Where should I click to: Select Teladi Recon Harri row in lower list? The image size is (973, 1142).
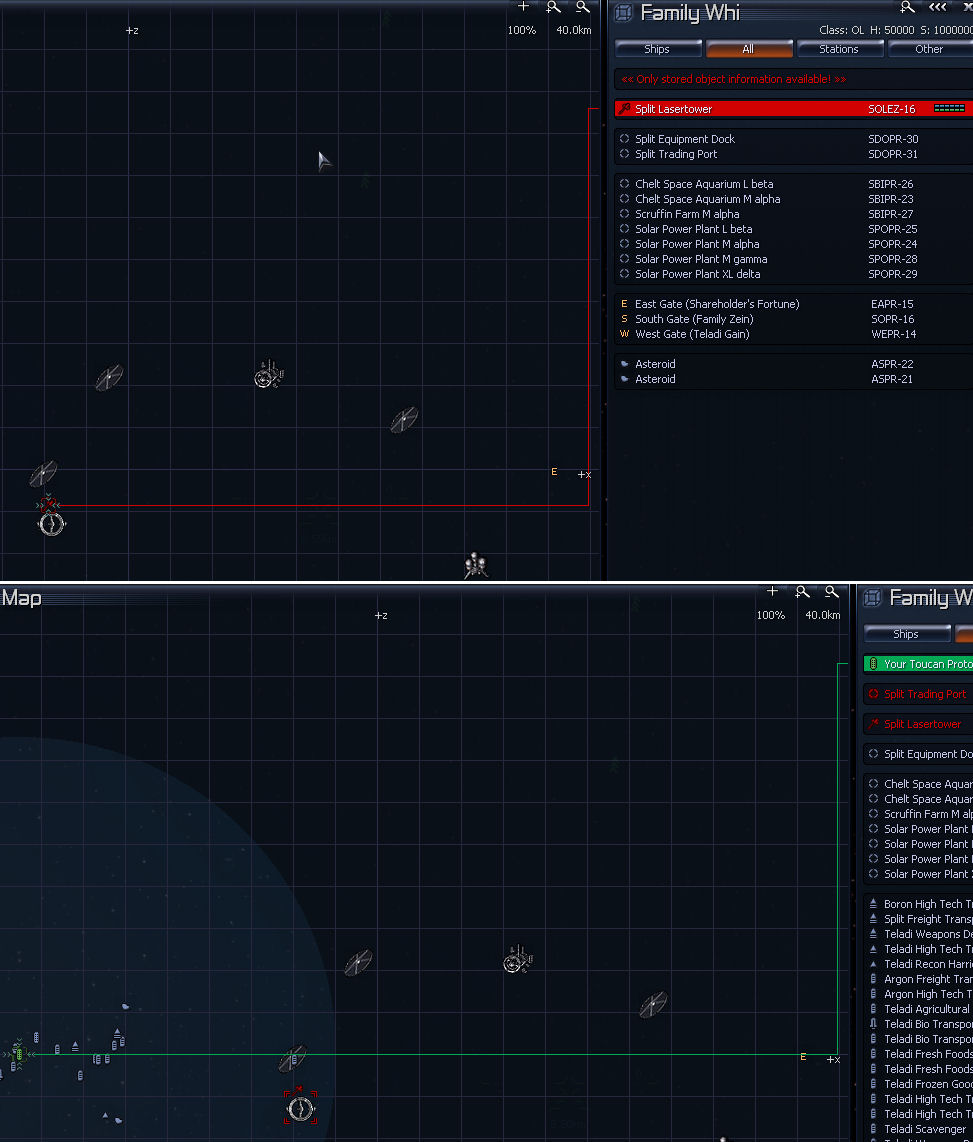coord(918,964)
